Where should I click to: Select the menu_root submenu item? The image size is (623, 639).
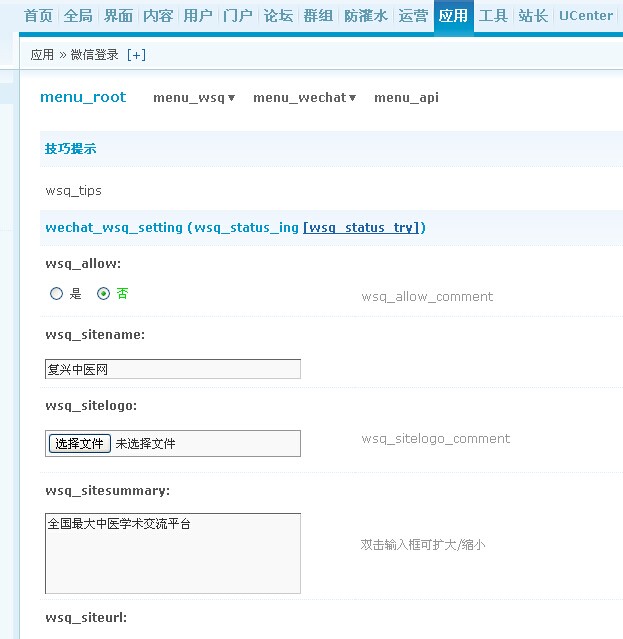tap(83, 97)
